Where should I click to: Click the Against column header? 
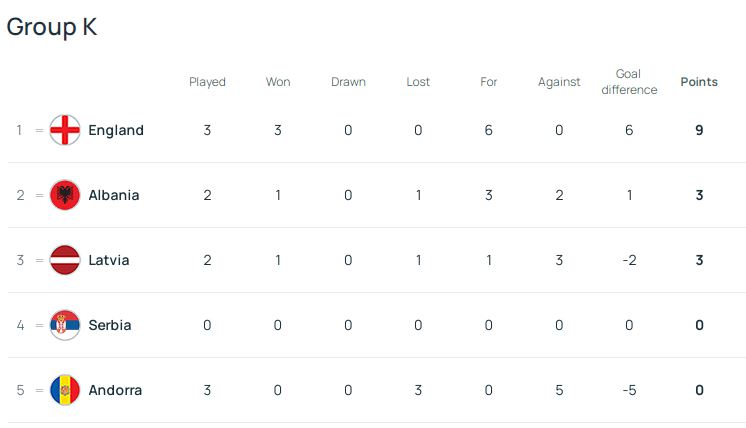(559, 82)
